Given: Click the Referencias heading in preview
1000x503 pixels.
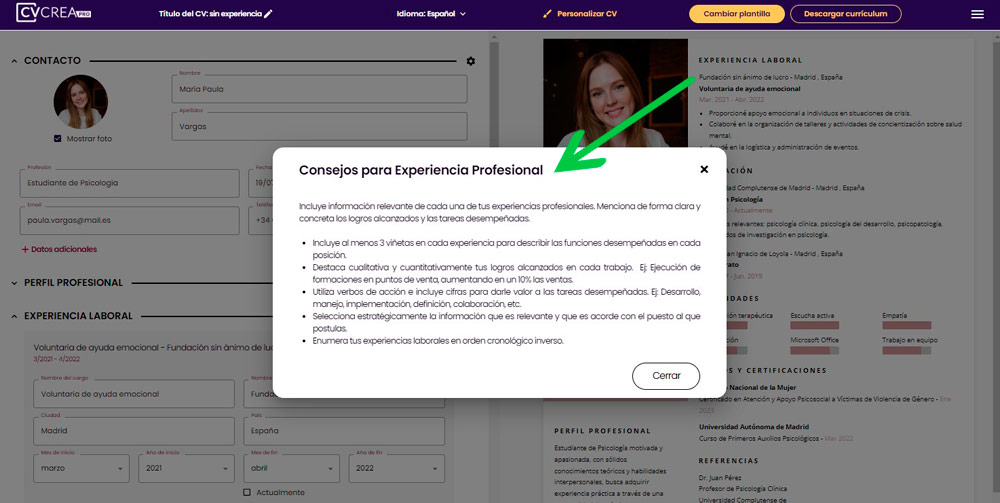Looking at the screenshot, I should pyautogui.click(x=728, y=460).
